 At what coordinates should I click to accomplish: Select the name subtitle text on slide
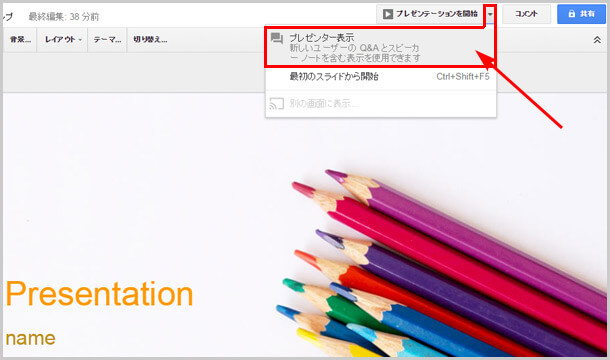30,338
